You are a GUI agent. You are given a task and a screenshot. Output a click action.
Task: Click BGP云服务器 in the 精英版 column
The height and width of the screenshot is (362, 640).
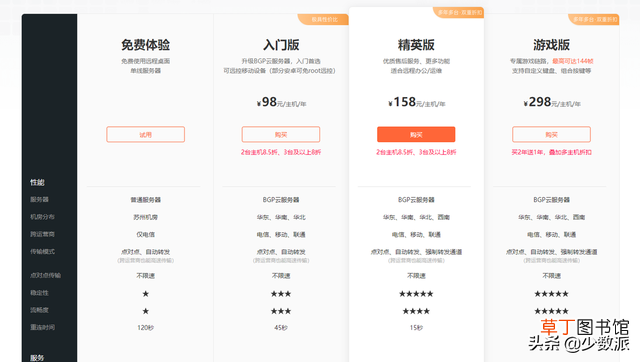[416, 200]
